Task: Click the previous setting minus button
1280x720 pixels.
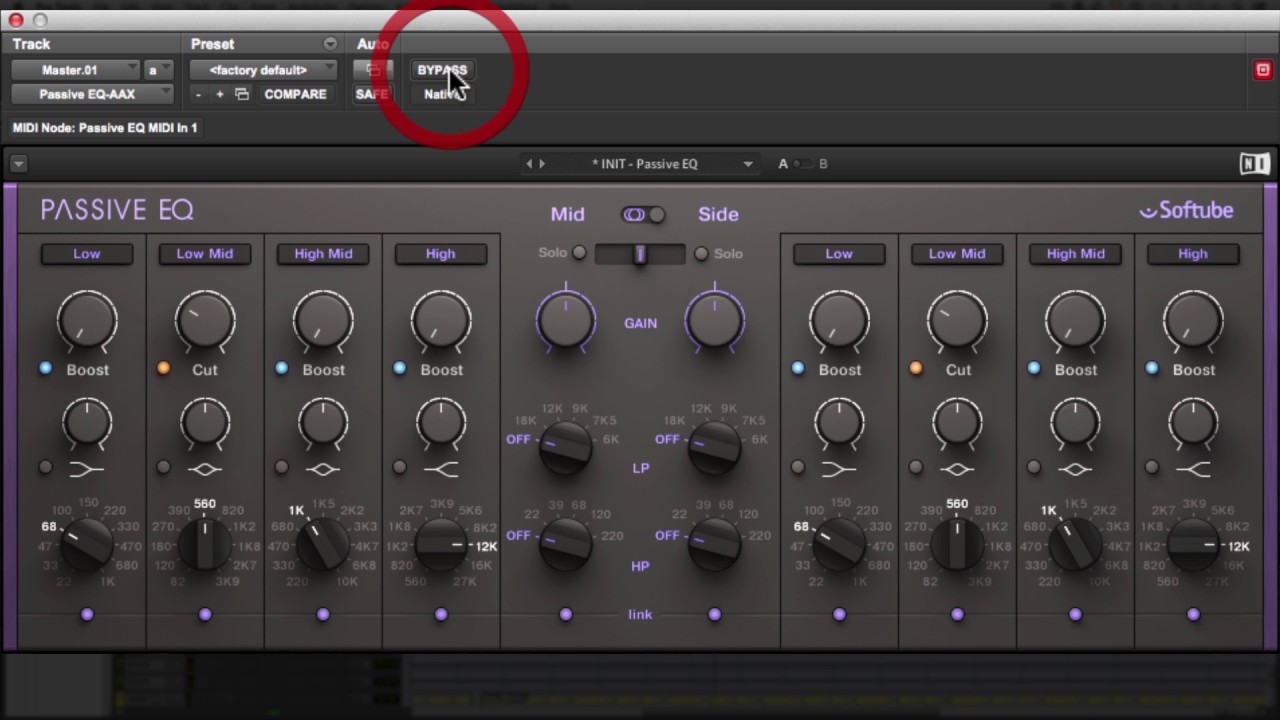Action: pyautogui.click(x=198, y=94)
